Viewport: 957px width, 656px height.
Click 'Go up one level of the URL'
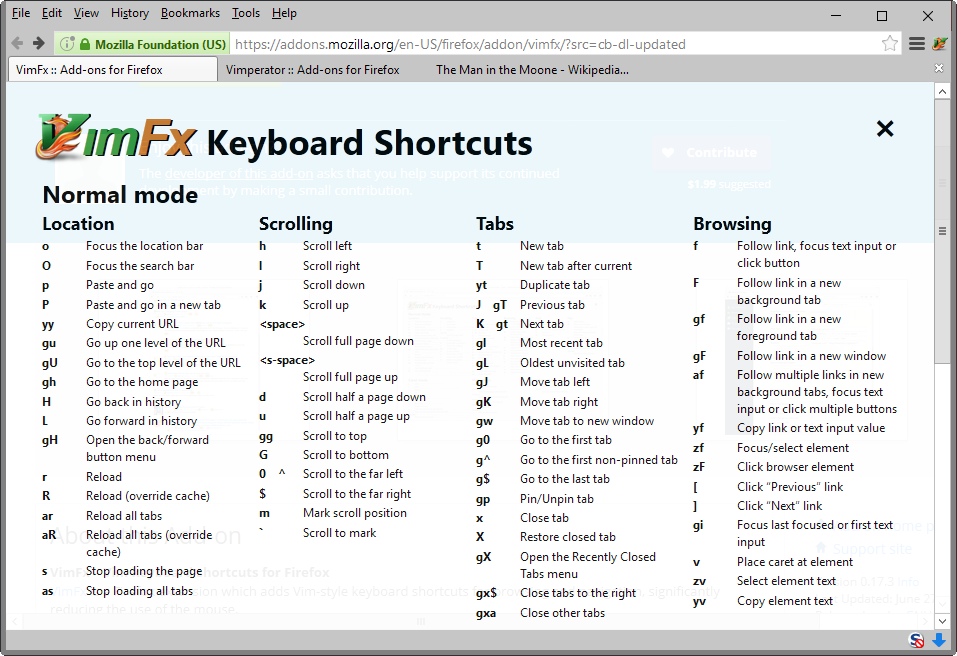[x=156, y=343]
